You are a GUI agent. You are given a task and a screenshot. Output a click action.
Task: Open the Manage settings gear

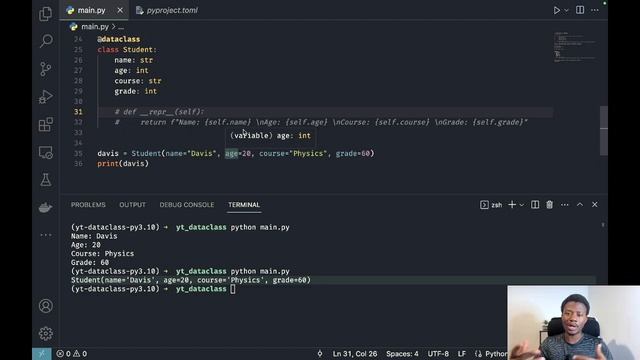[46, 333]
